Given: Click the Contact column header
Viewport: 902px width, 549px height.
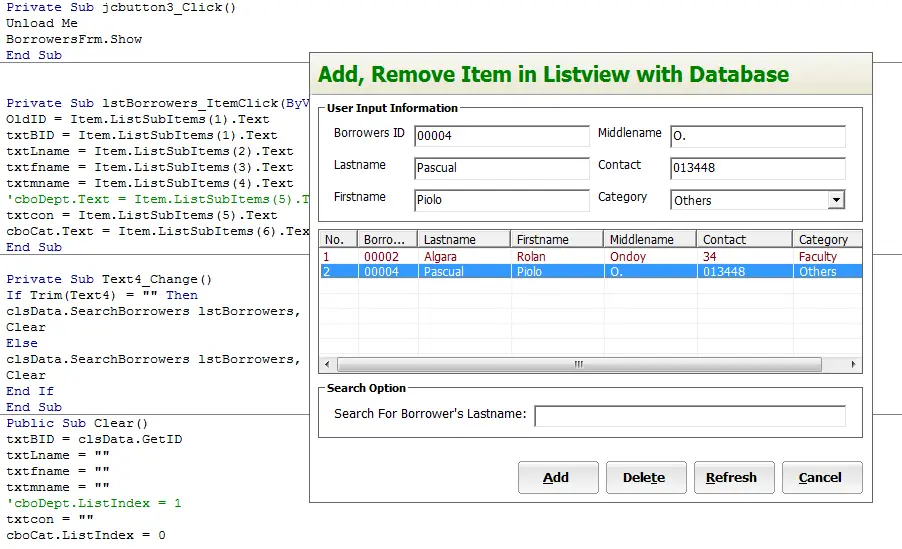Looking at the screenshot, I should click(x=745, y=239).
